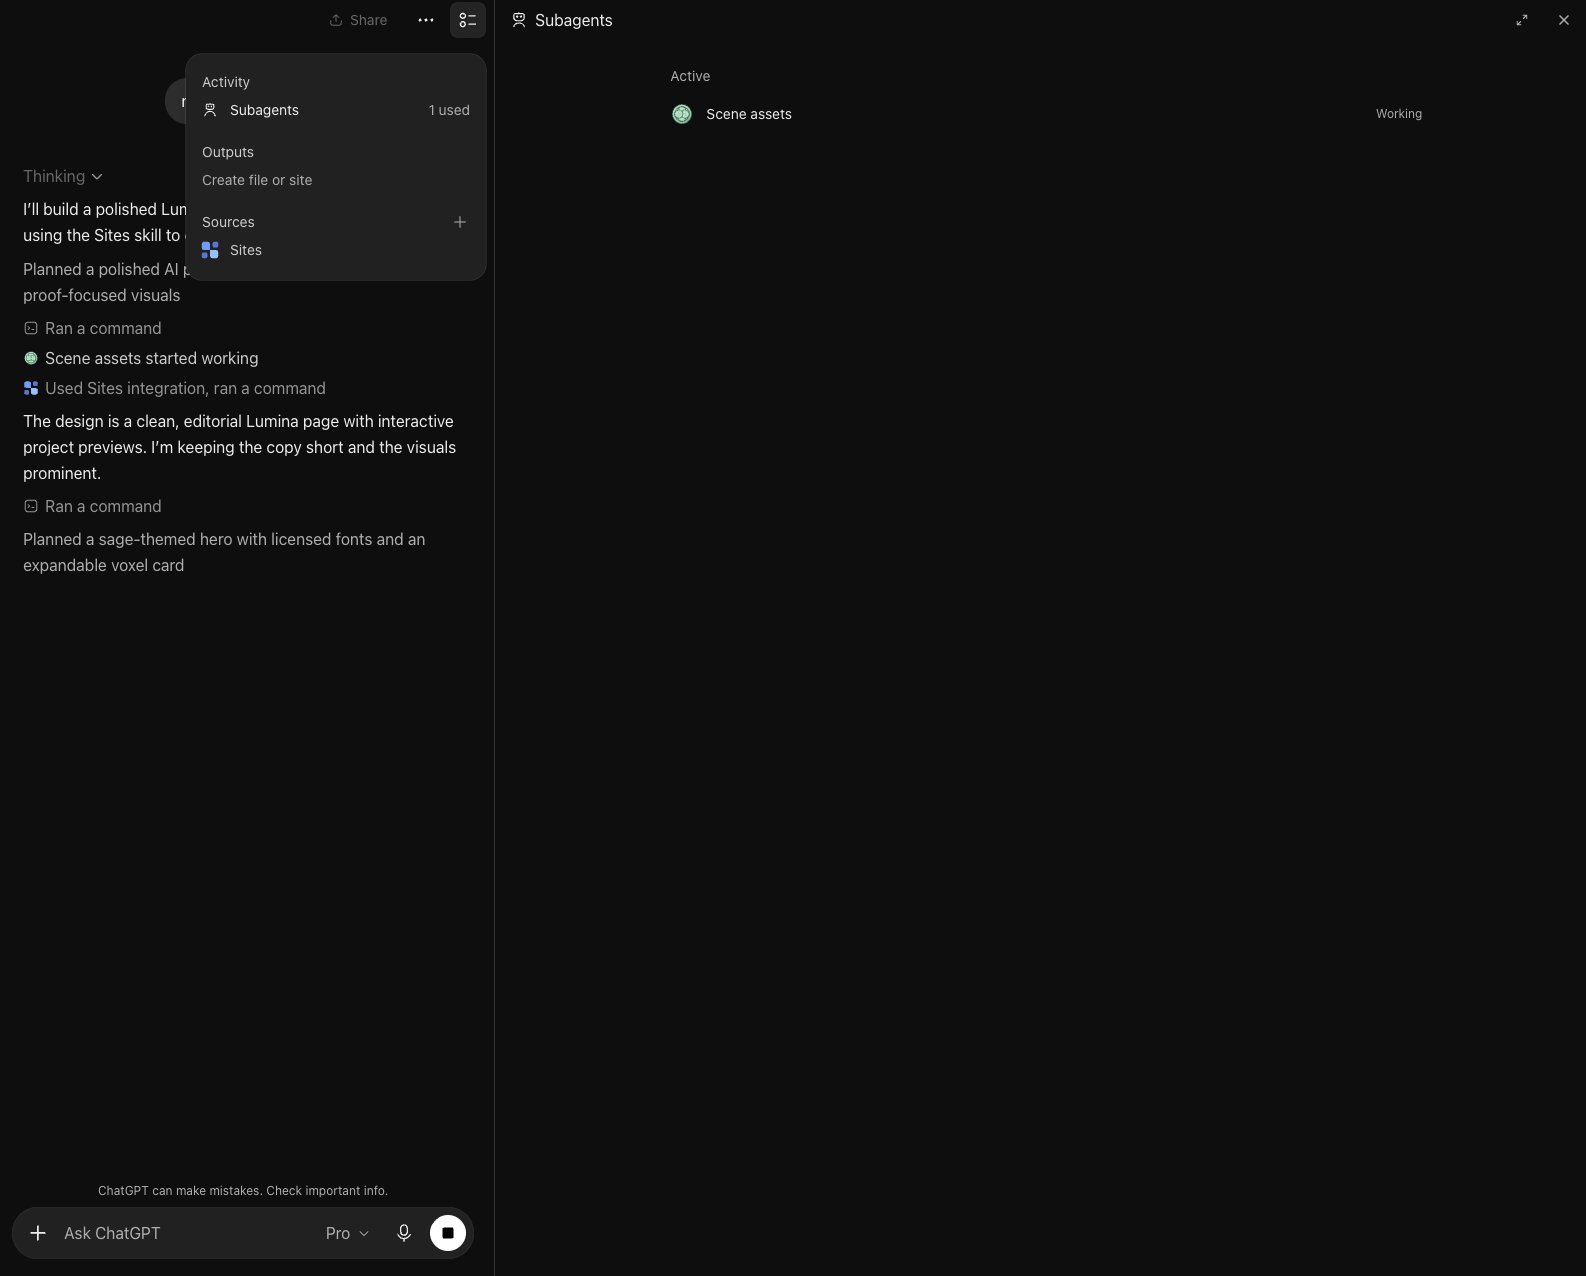Viewport: 1586px width, 1276px height.
Task: Click the Working status label
Action: 1398,114
